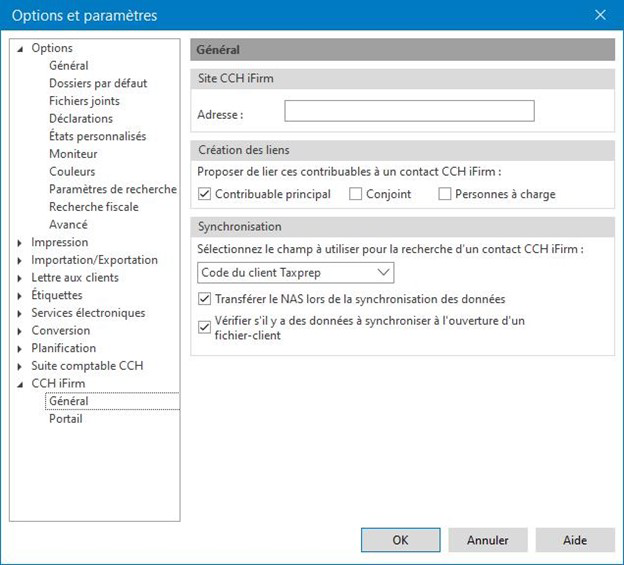Select États personnalisés item
The image size is (624, 565).
[98, 136]
